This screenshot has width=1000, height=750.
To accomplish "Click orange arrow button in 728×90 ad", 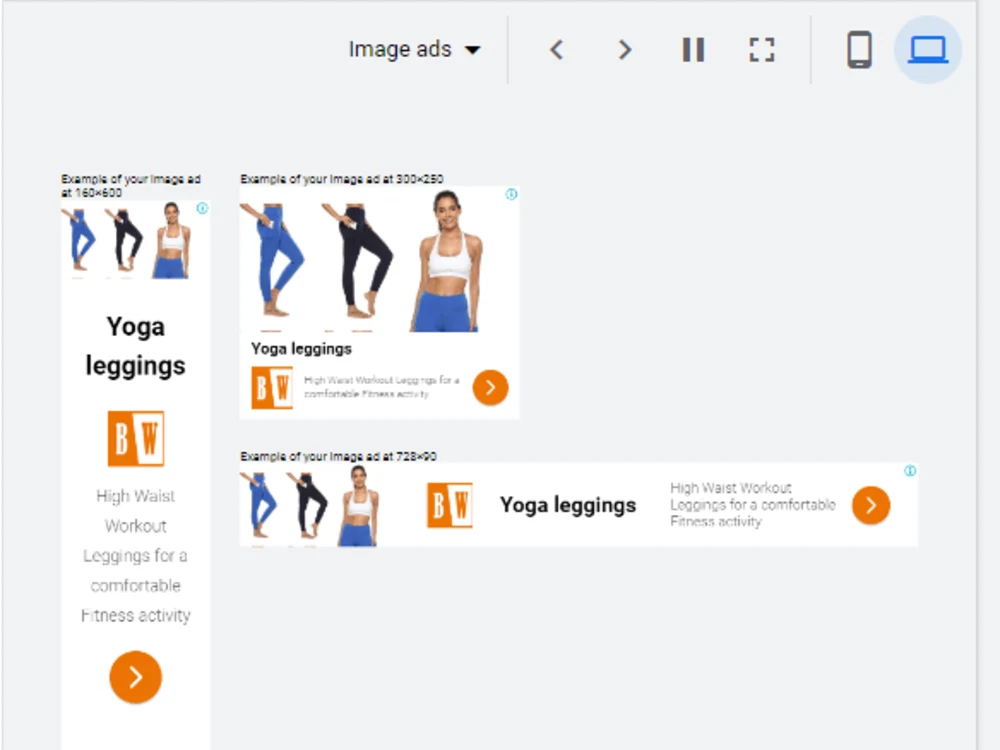I will (x=871, y=505).
